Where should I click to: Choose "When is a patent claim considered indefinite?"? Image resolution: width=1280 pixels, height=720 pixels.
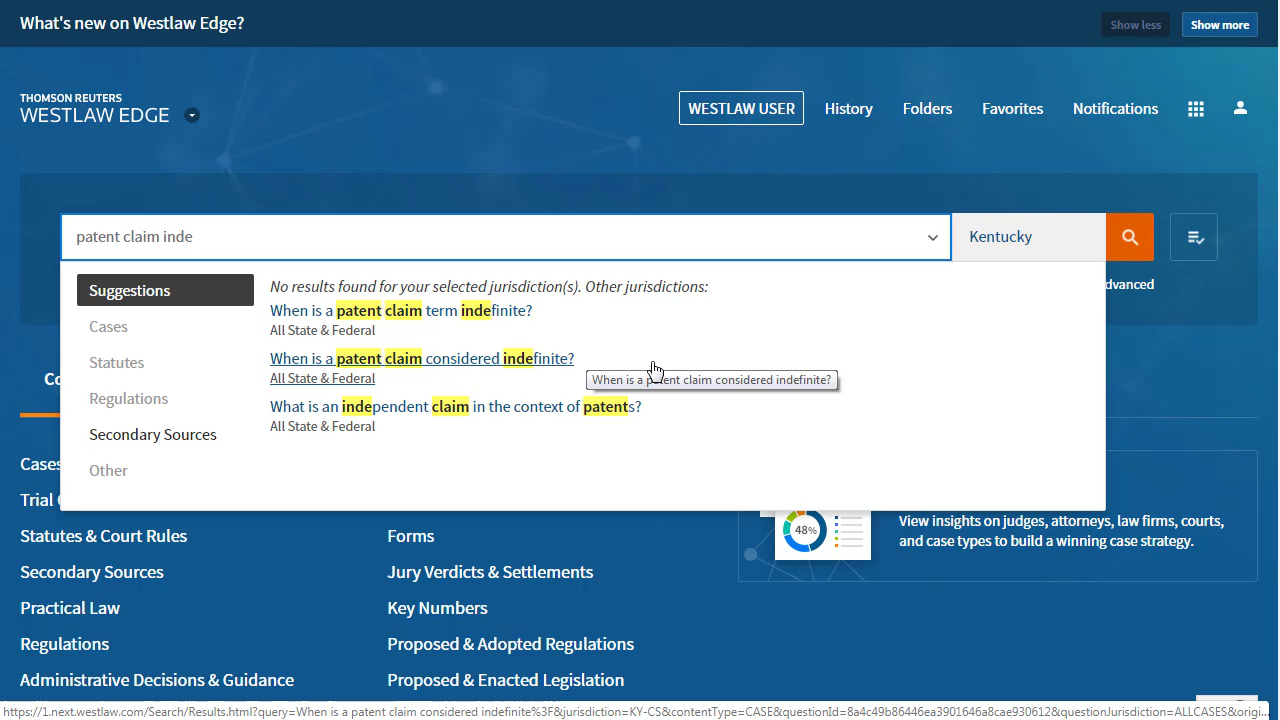(x=421, y=359)
